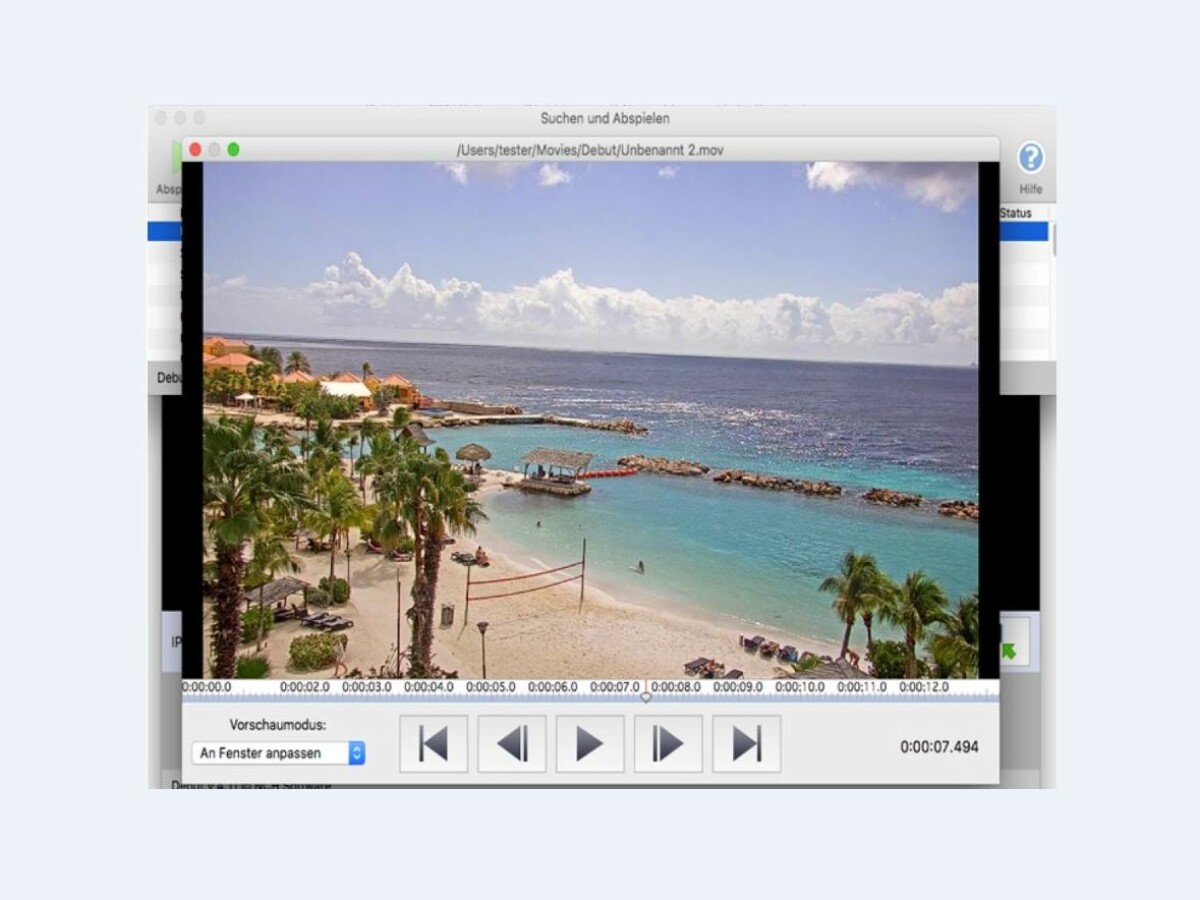The image size is (1200, 900).
Task: Seek to 0:00:05.0 on the timeline
Action: [491, 688]
